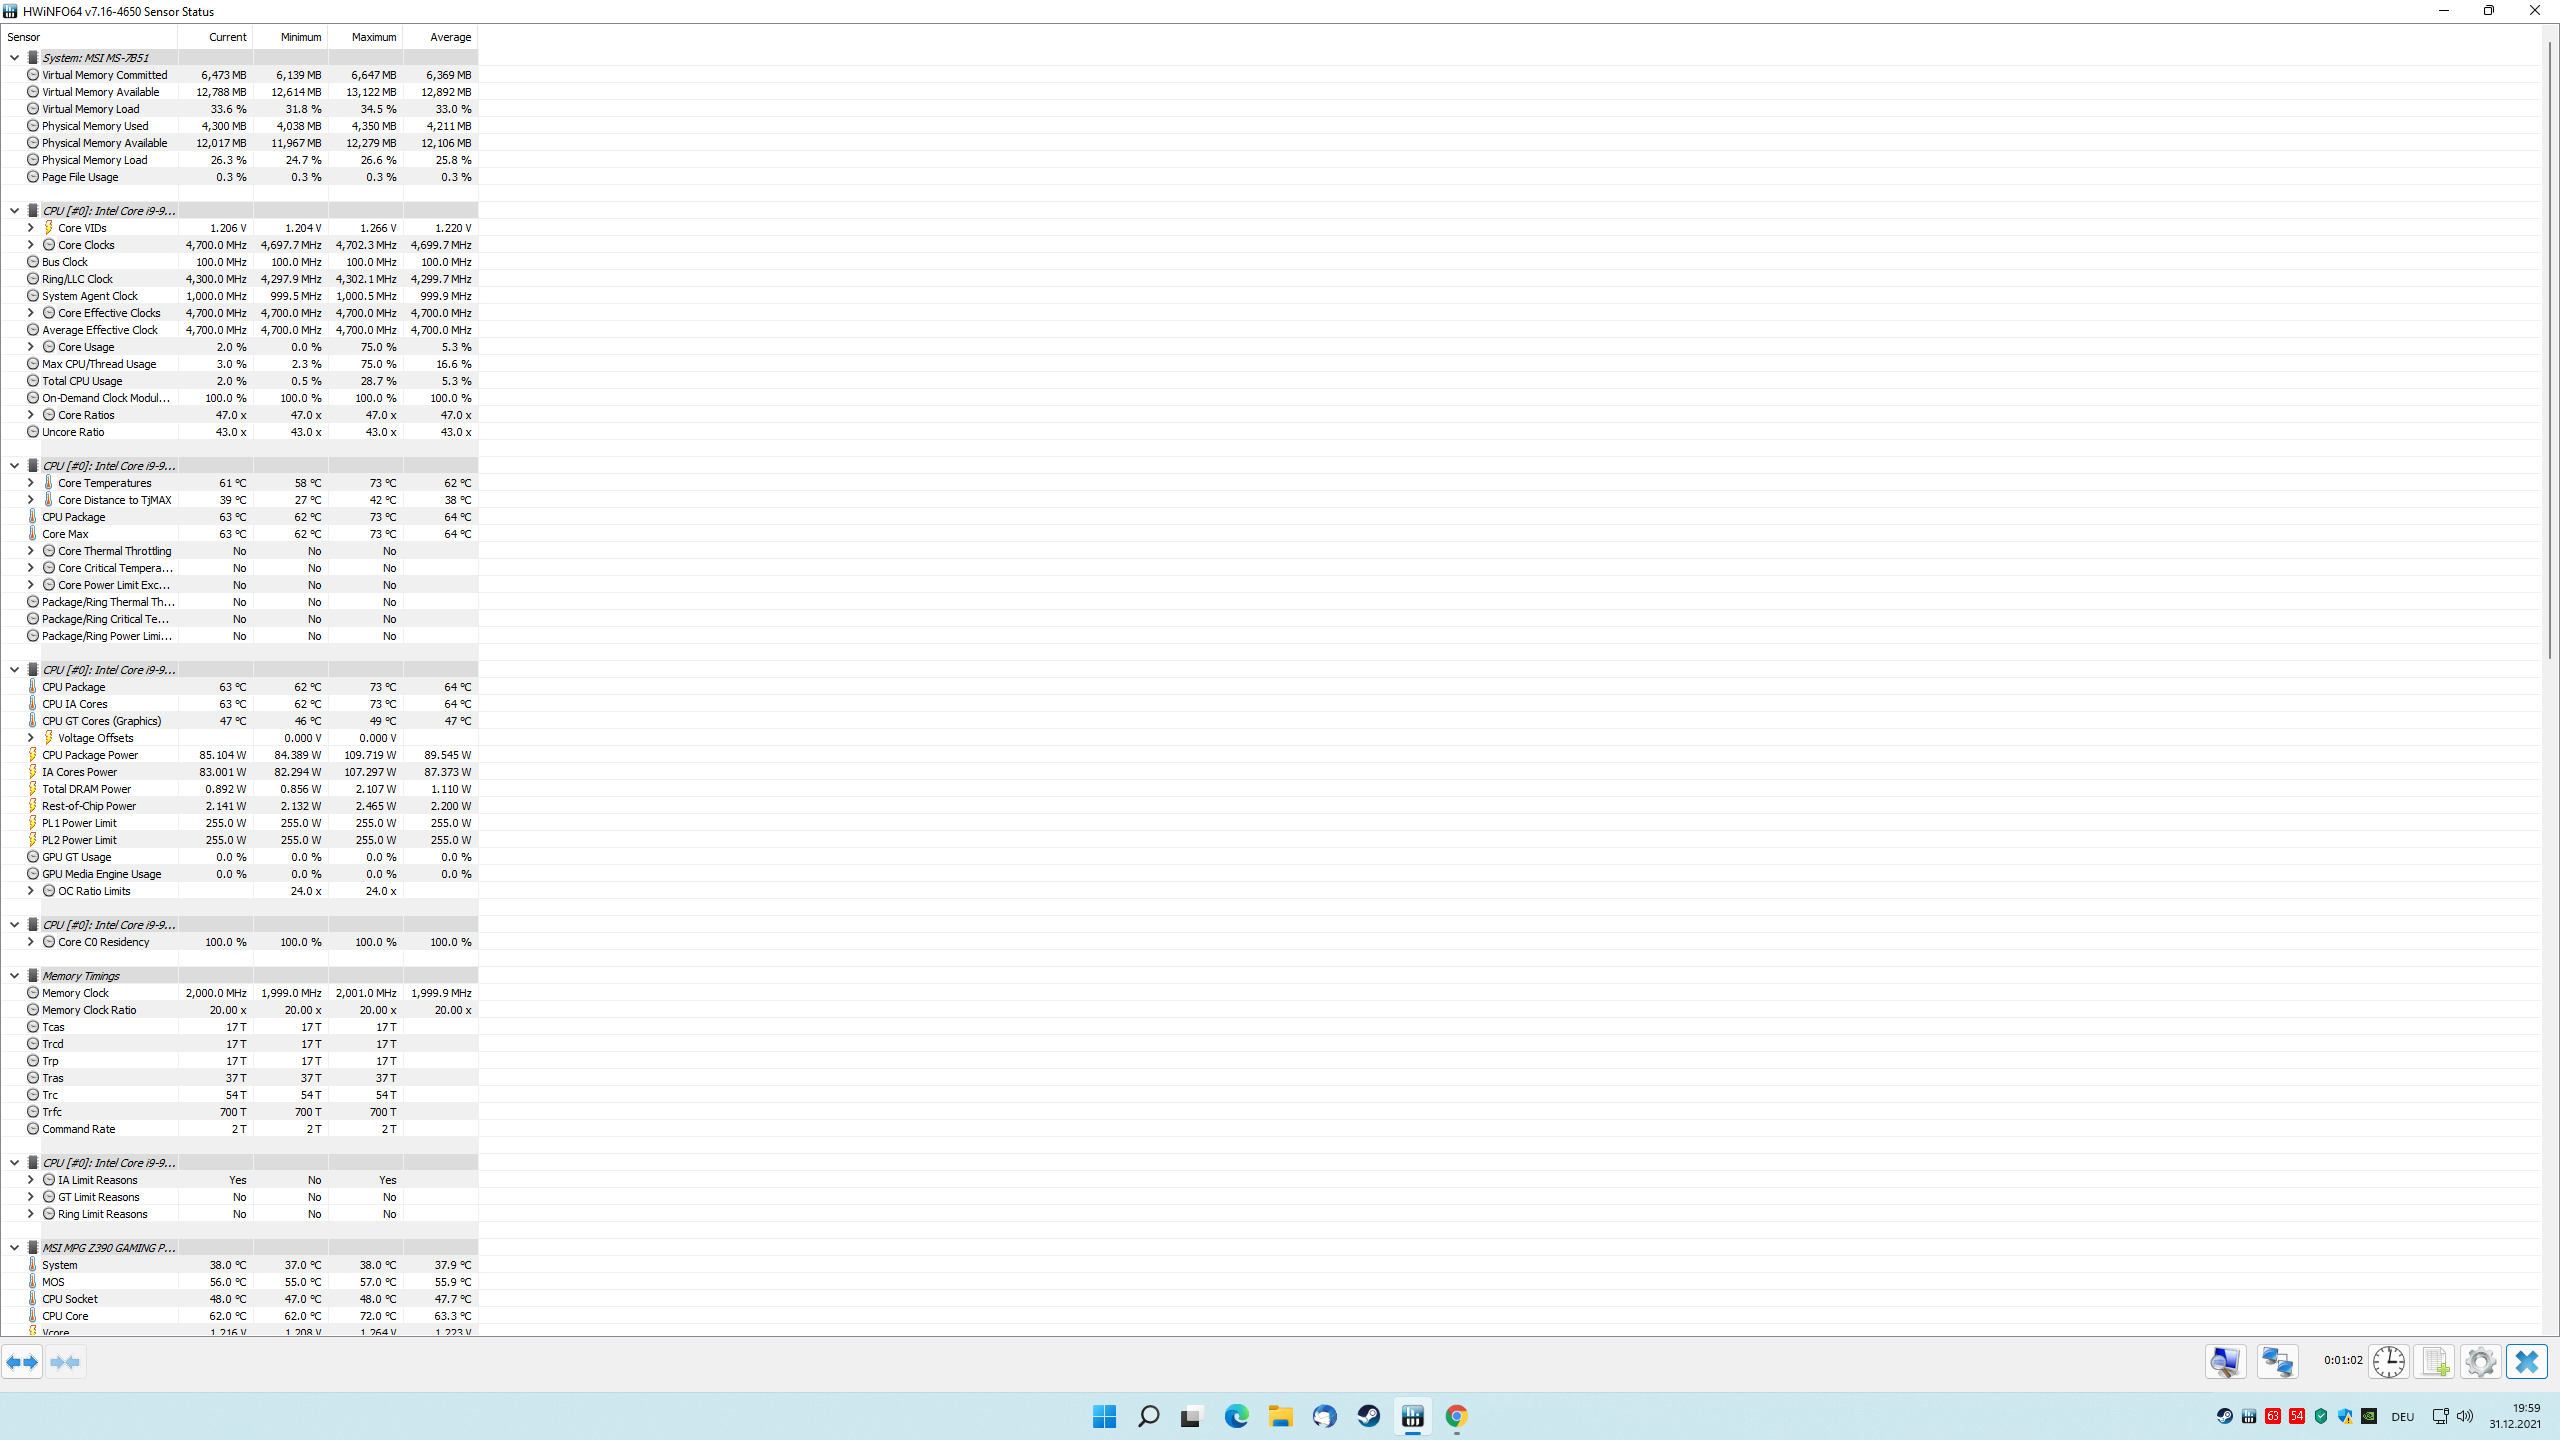Screen dimensions: 2560x1440
Task: Start sensor logging with the report icon
Action: point(2435,1361)
